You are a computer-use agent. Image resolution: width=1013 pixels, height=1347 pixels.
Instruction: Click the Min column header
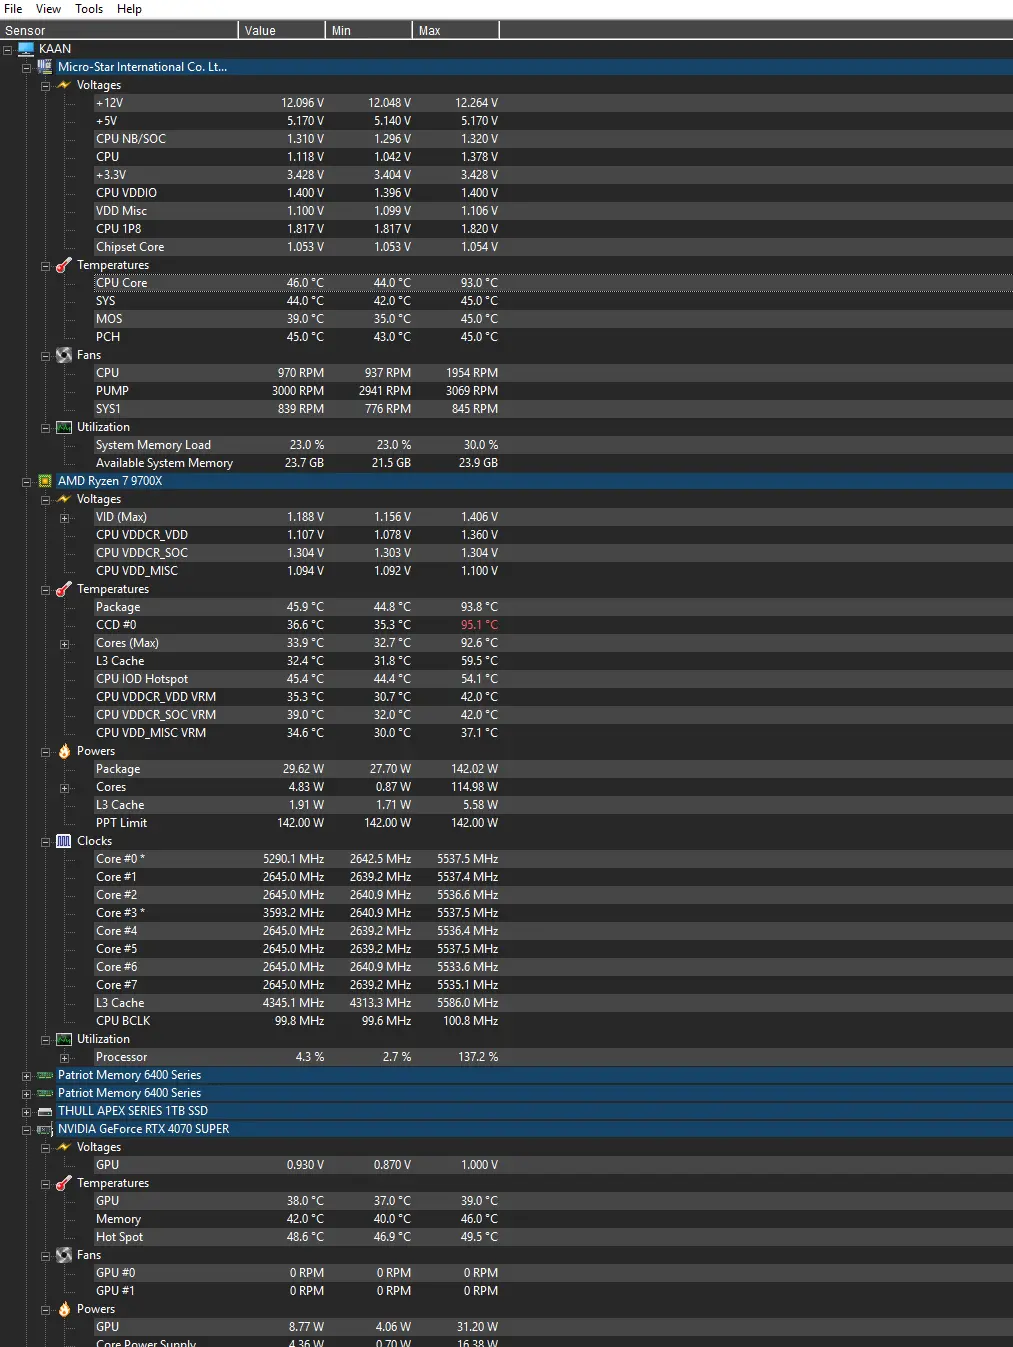click(369, 30)
